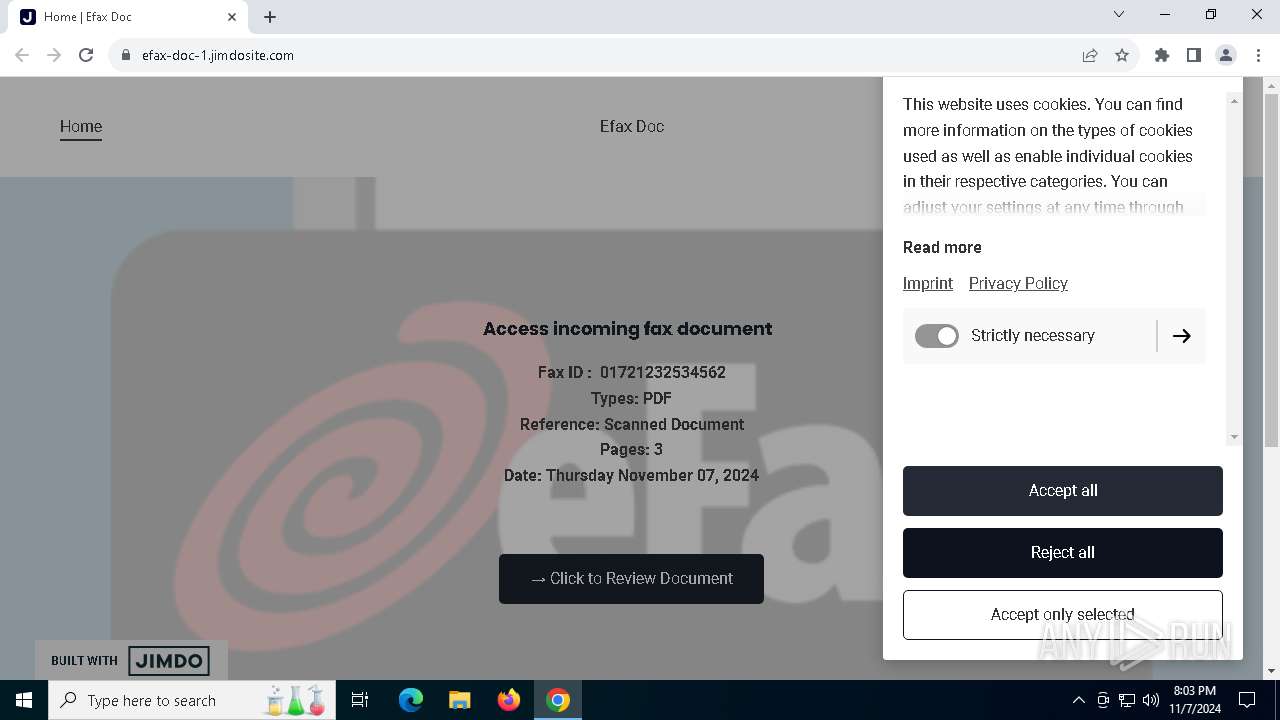Click the browser back arrow
Screen dimensions: 1280x720
(x=22, y=55)
